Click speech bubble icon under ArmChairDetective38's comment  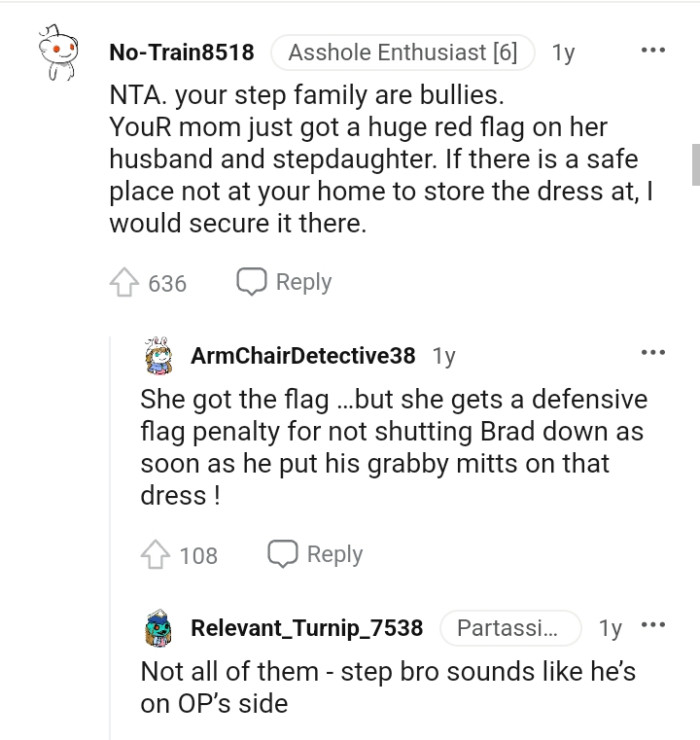pyautogui.click(x=282, y=554)
